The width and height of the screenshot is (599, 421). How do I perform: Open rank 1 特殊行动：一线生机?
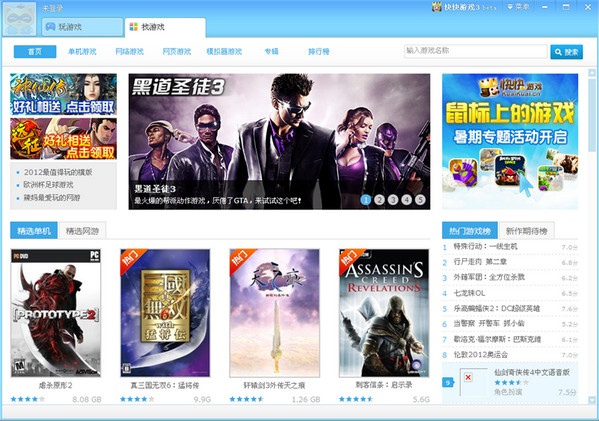(486, 247)
